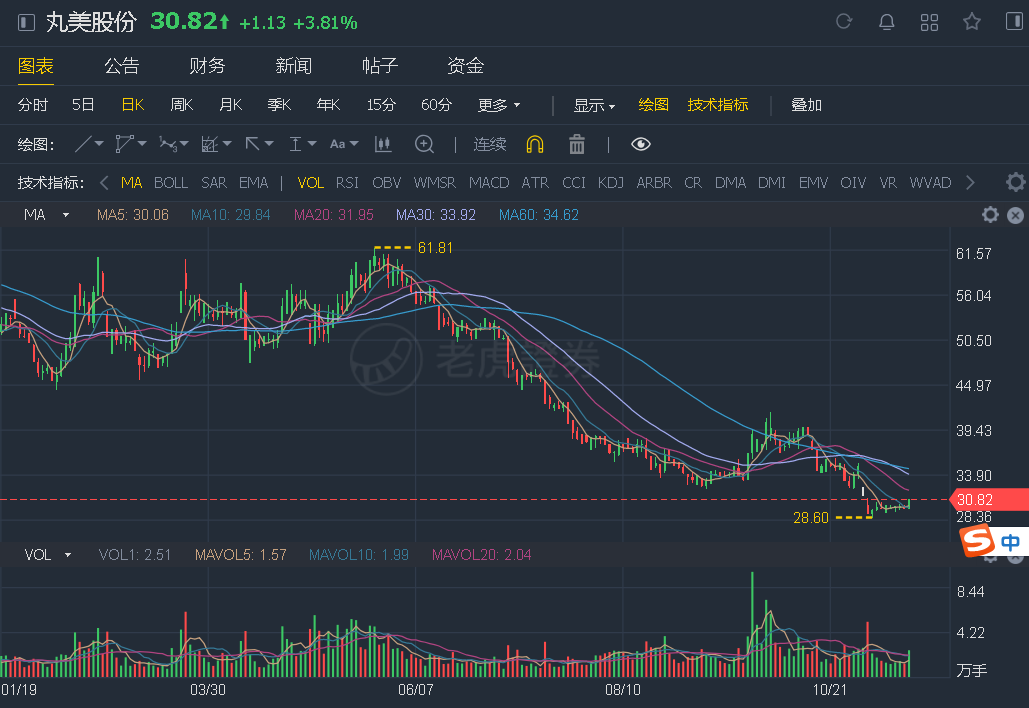This screenshot has width=1029, height=708.
Task: Toggle the left sidebar panel icon
Action: (26, 22)
